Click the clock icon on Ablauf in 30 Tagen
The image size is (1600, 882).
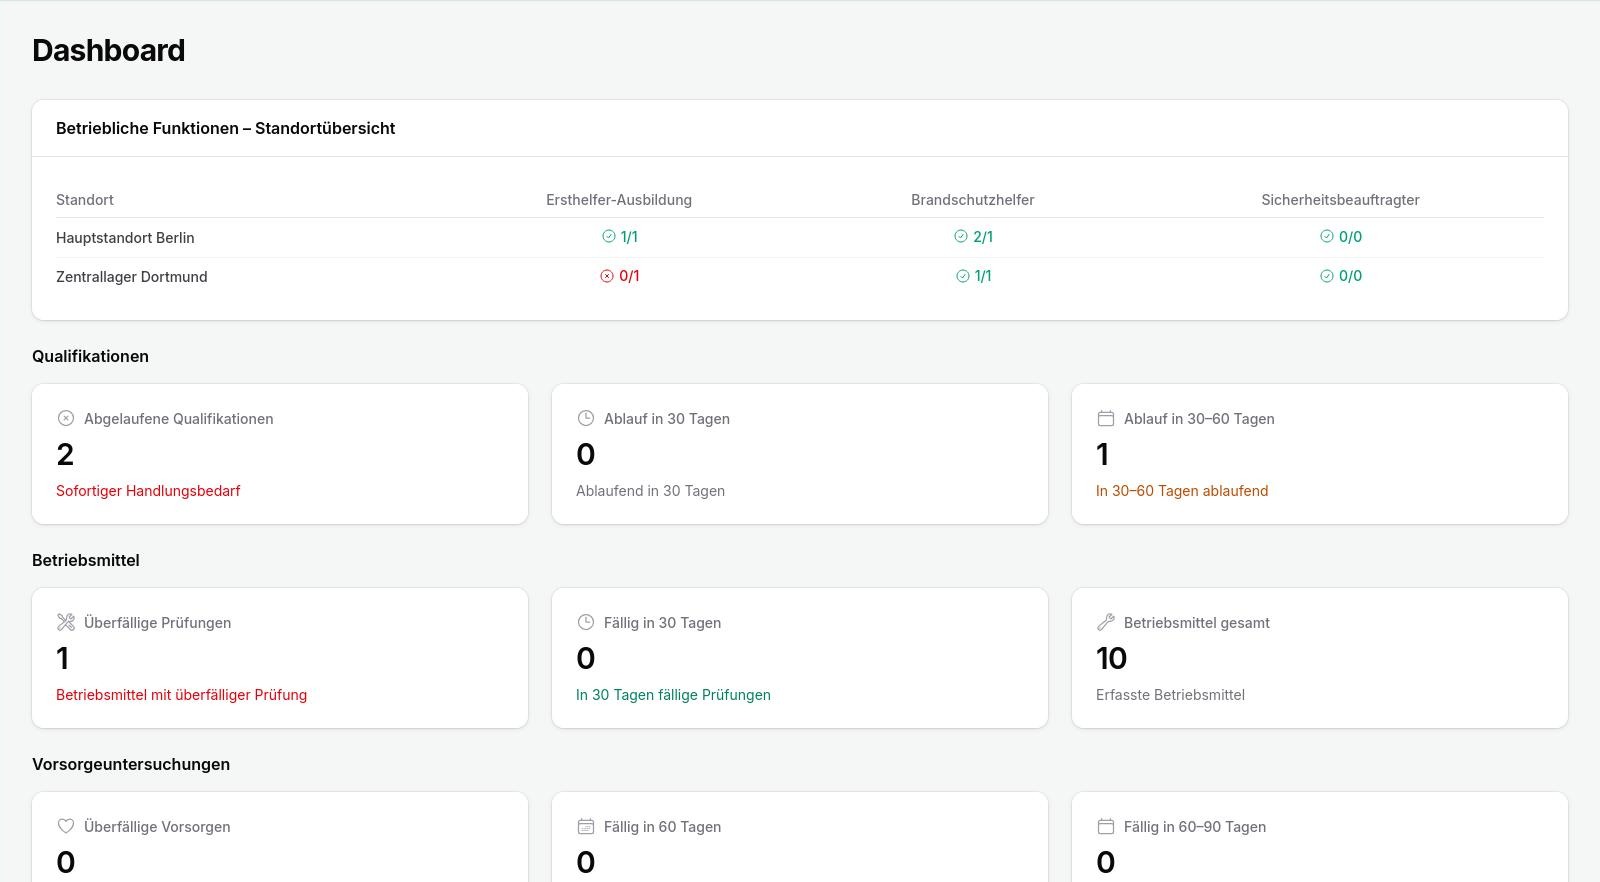[586, 418]
